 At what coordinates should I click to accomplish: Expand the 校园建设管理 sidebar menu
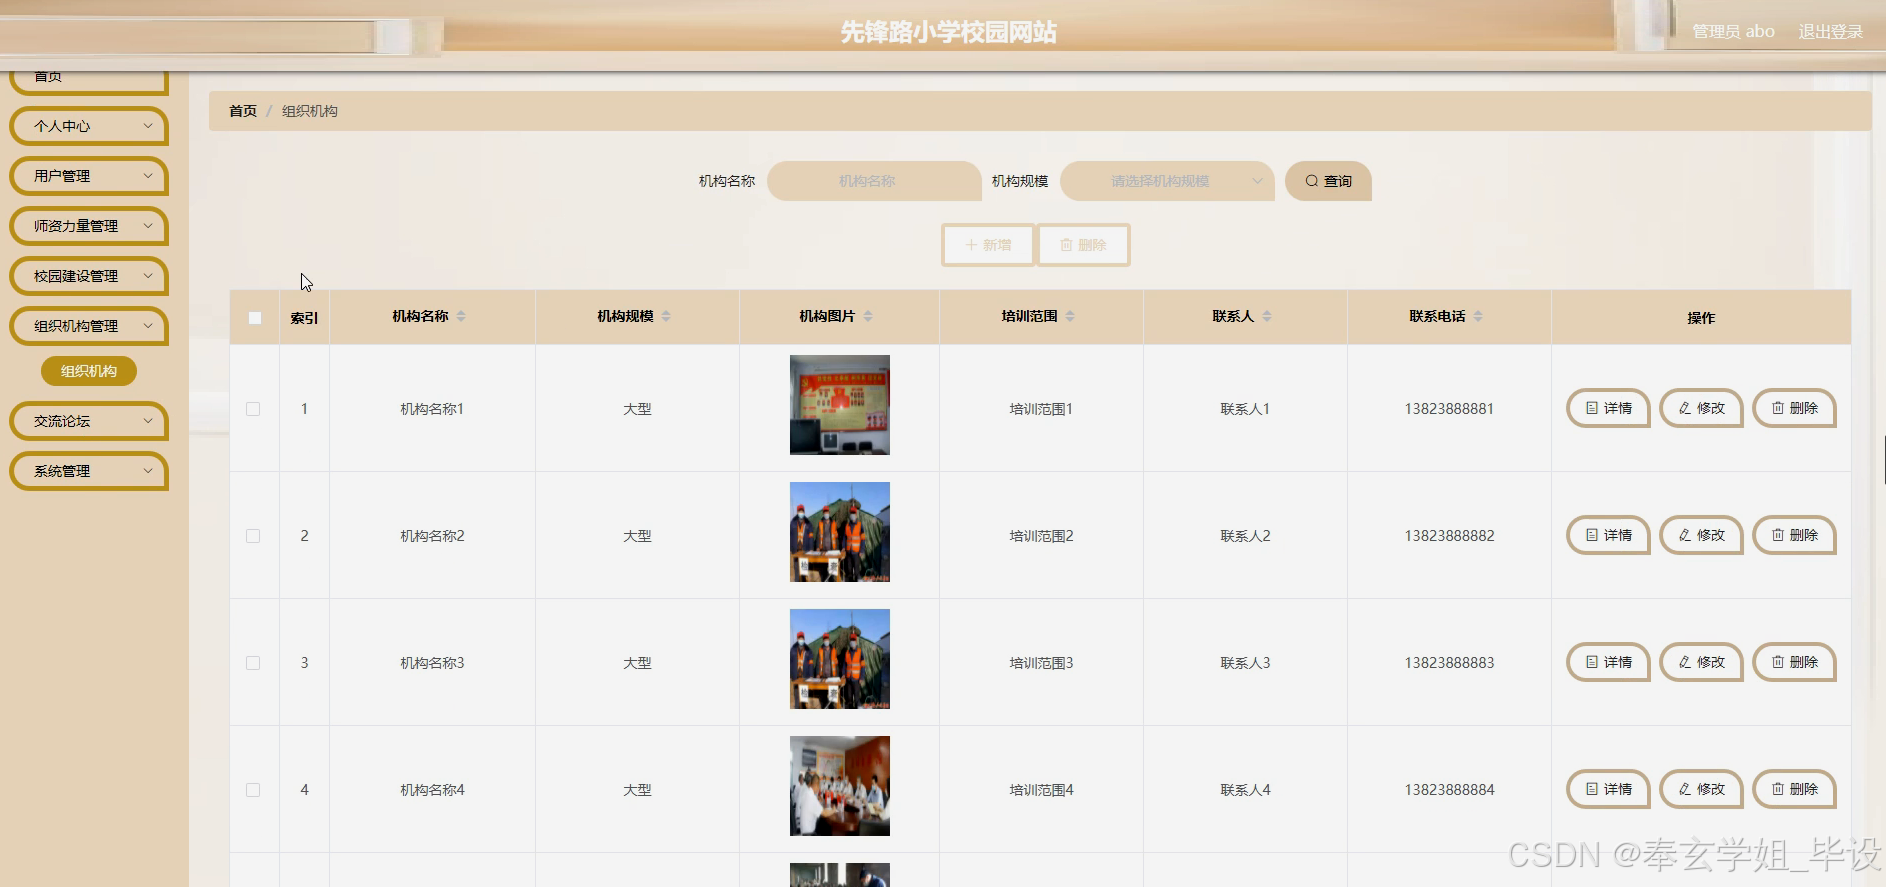coord(89,276)
